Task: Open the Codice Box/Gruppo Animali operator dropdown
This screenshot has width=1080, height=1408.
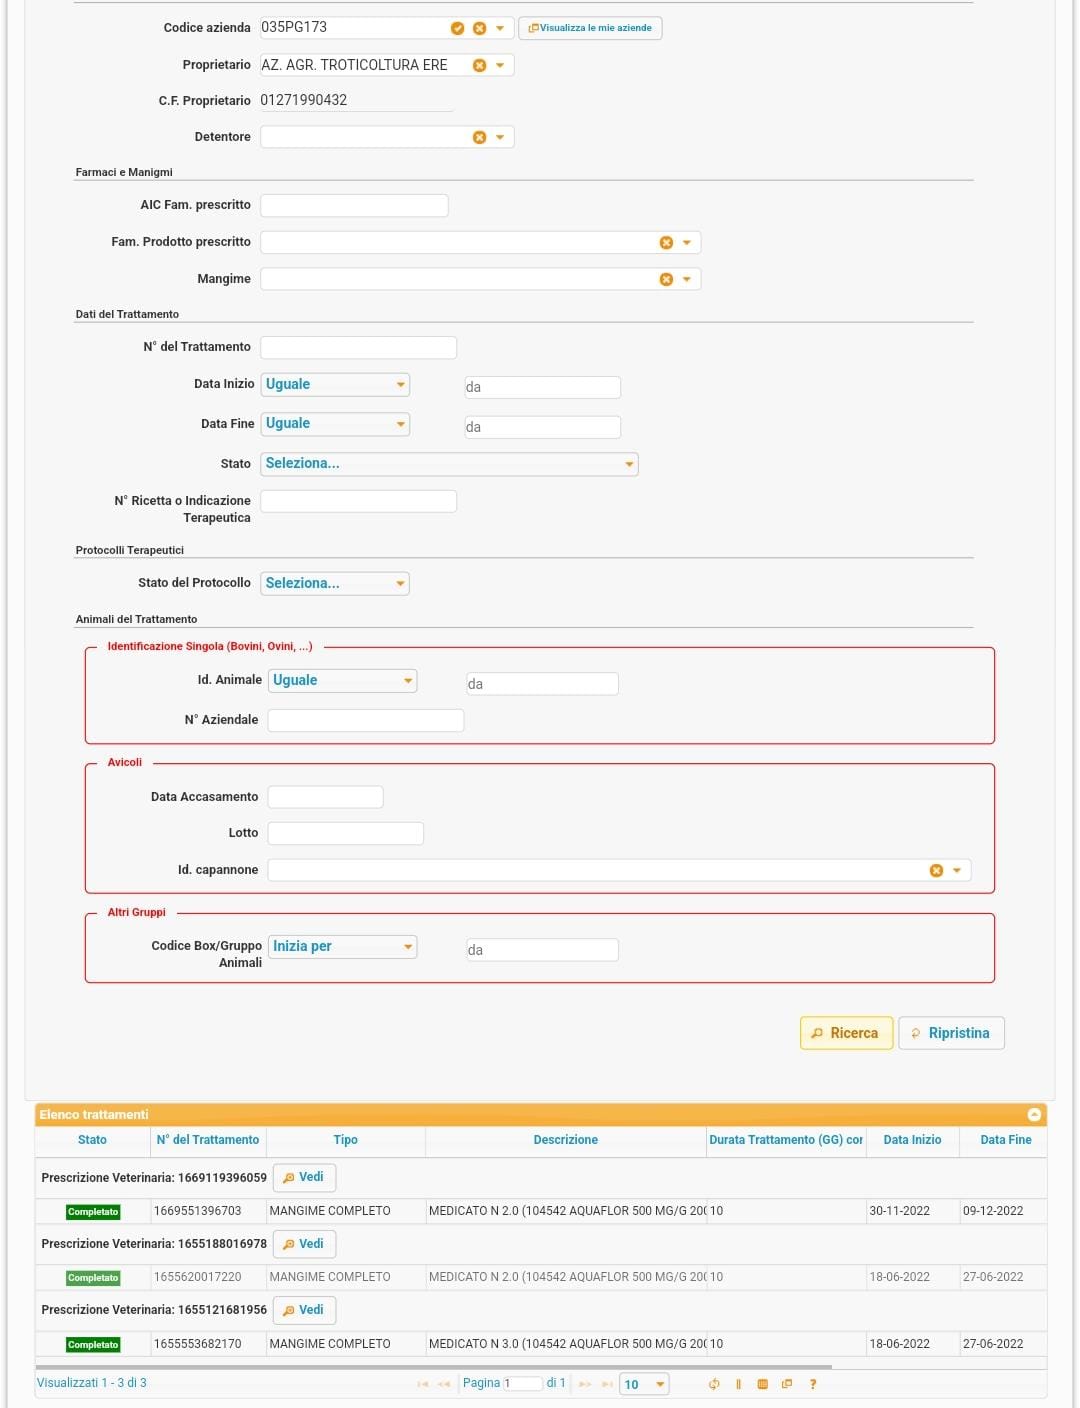Action: pos(342,947)
